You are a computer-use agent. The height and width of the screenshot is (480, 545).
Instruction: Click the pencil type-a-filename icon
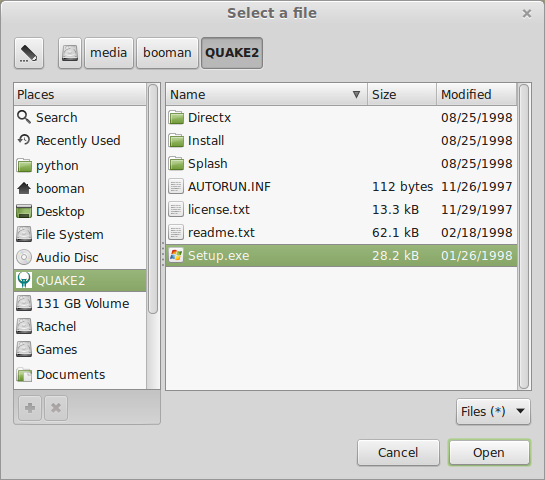(29, 53)
